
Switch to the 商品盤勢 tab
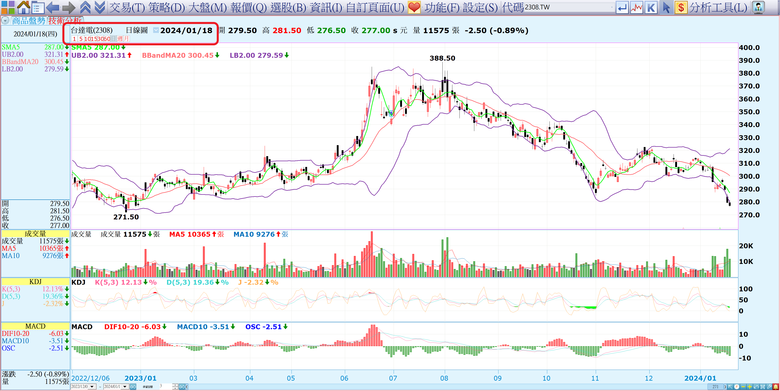click(28, 21)
